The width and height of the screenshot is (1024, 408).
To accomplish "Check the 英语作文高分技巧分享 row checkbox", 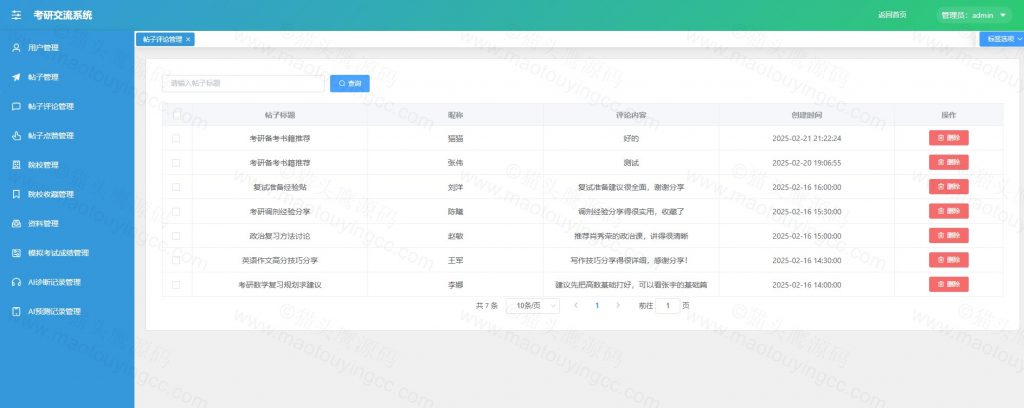I will click(176, 260).
